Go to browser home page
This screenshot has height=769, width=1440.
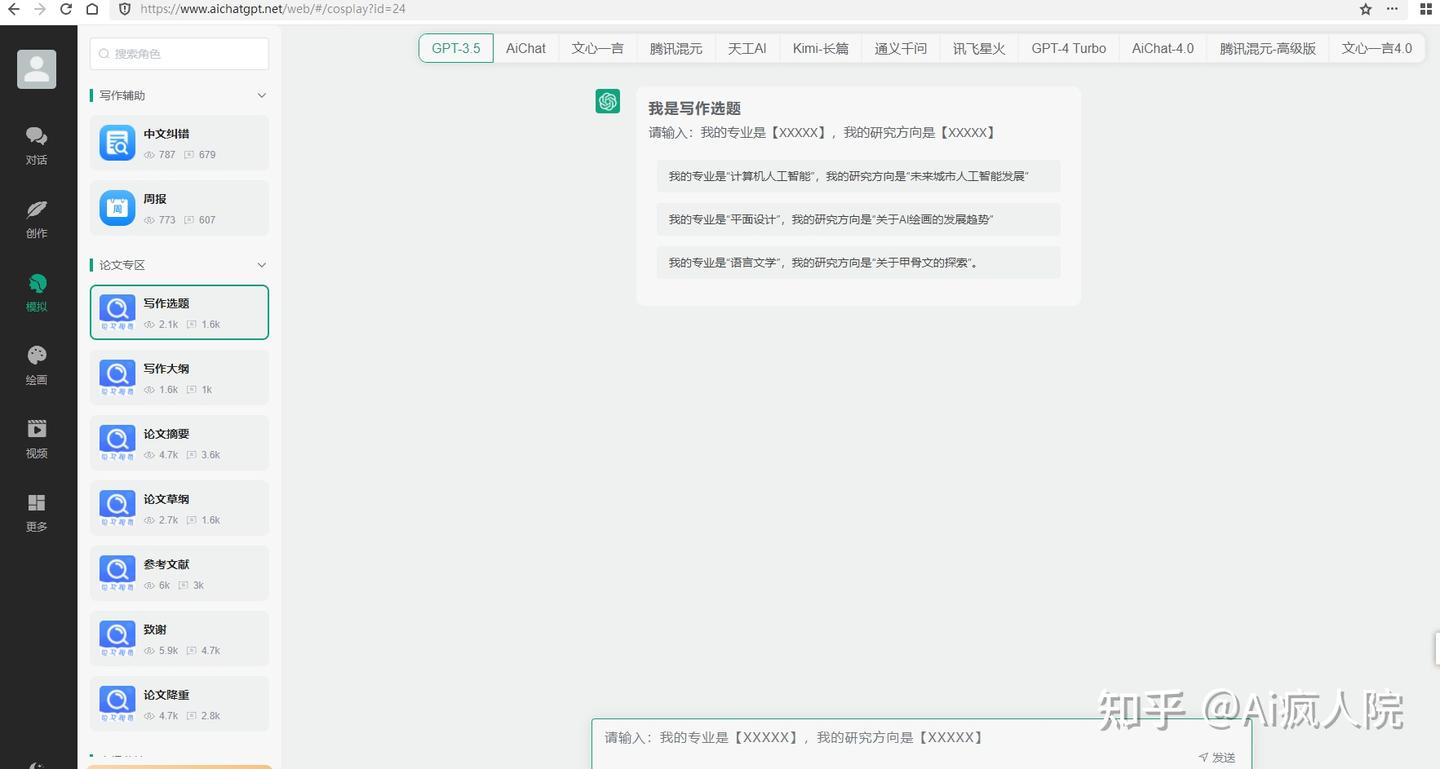[92, 9]
